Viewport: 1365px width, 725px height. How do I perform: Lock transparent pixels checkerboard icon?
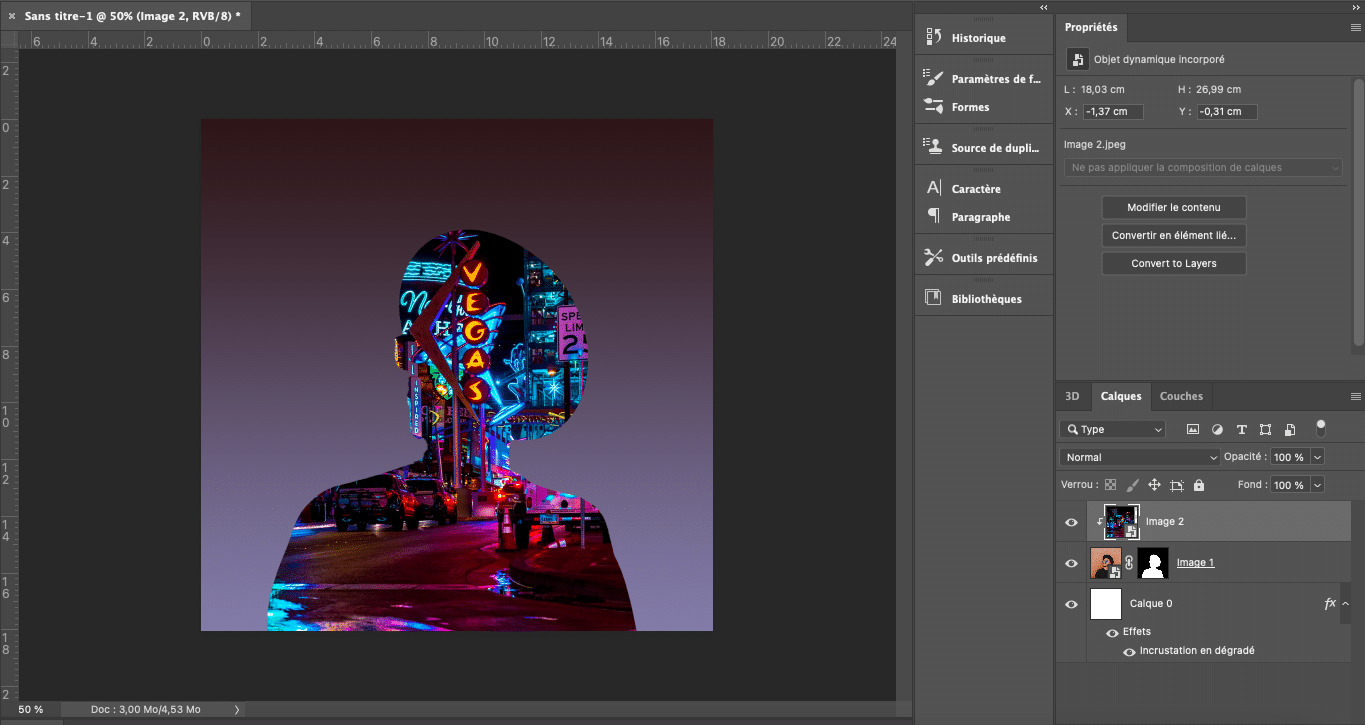click(x=1110, y=485)
